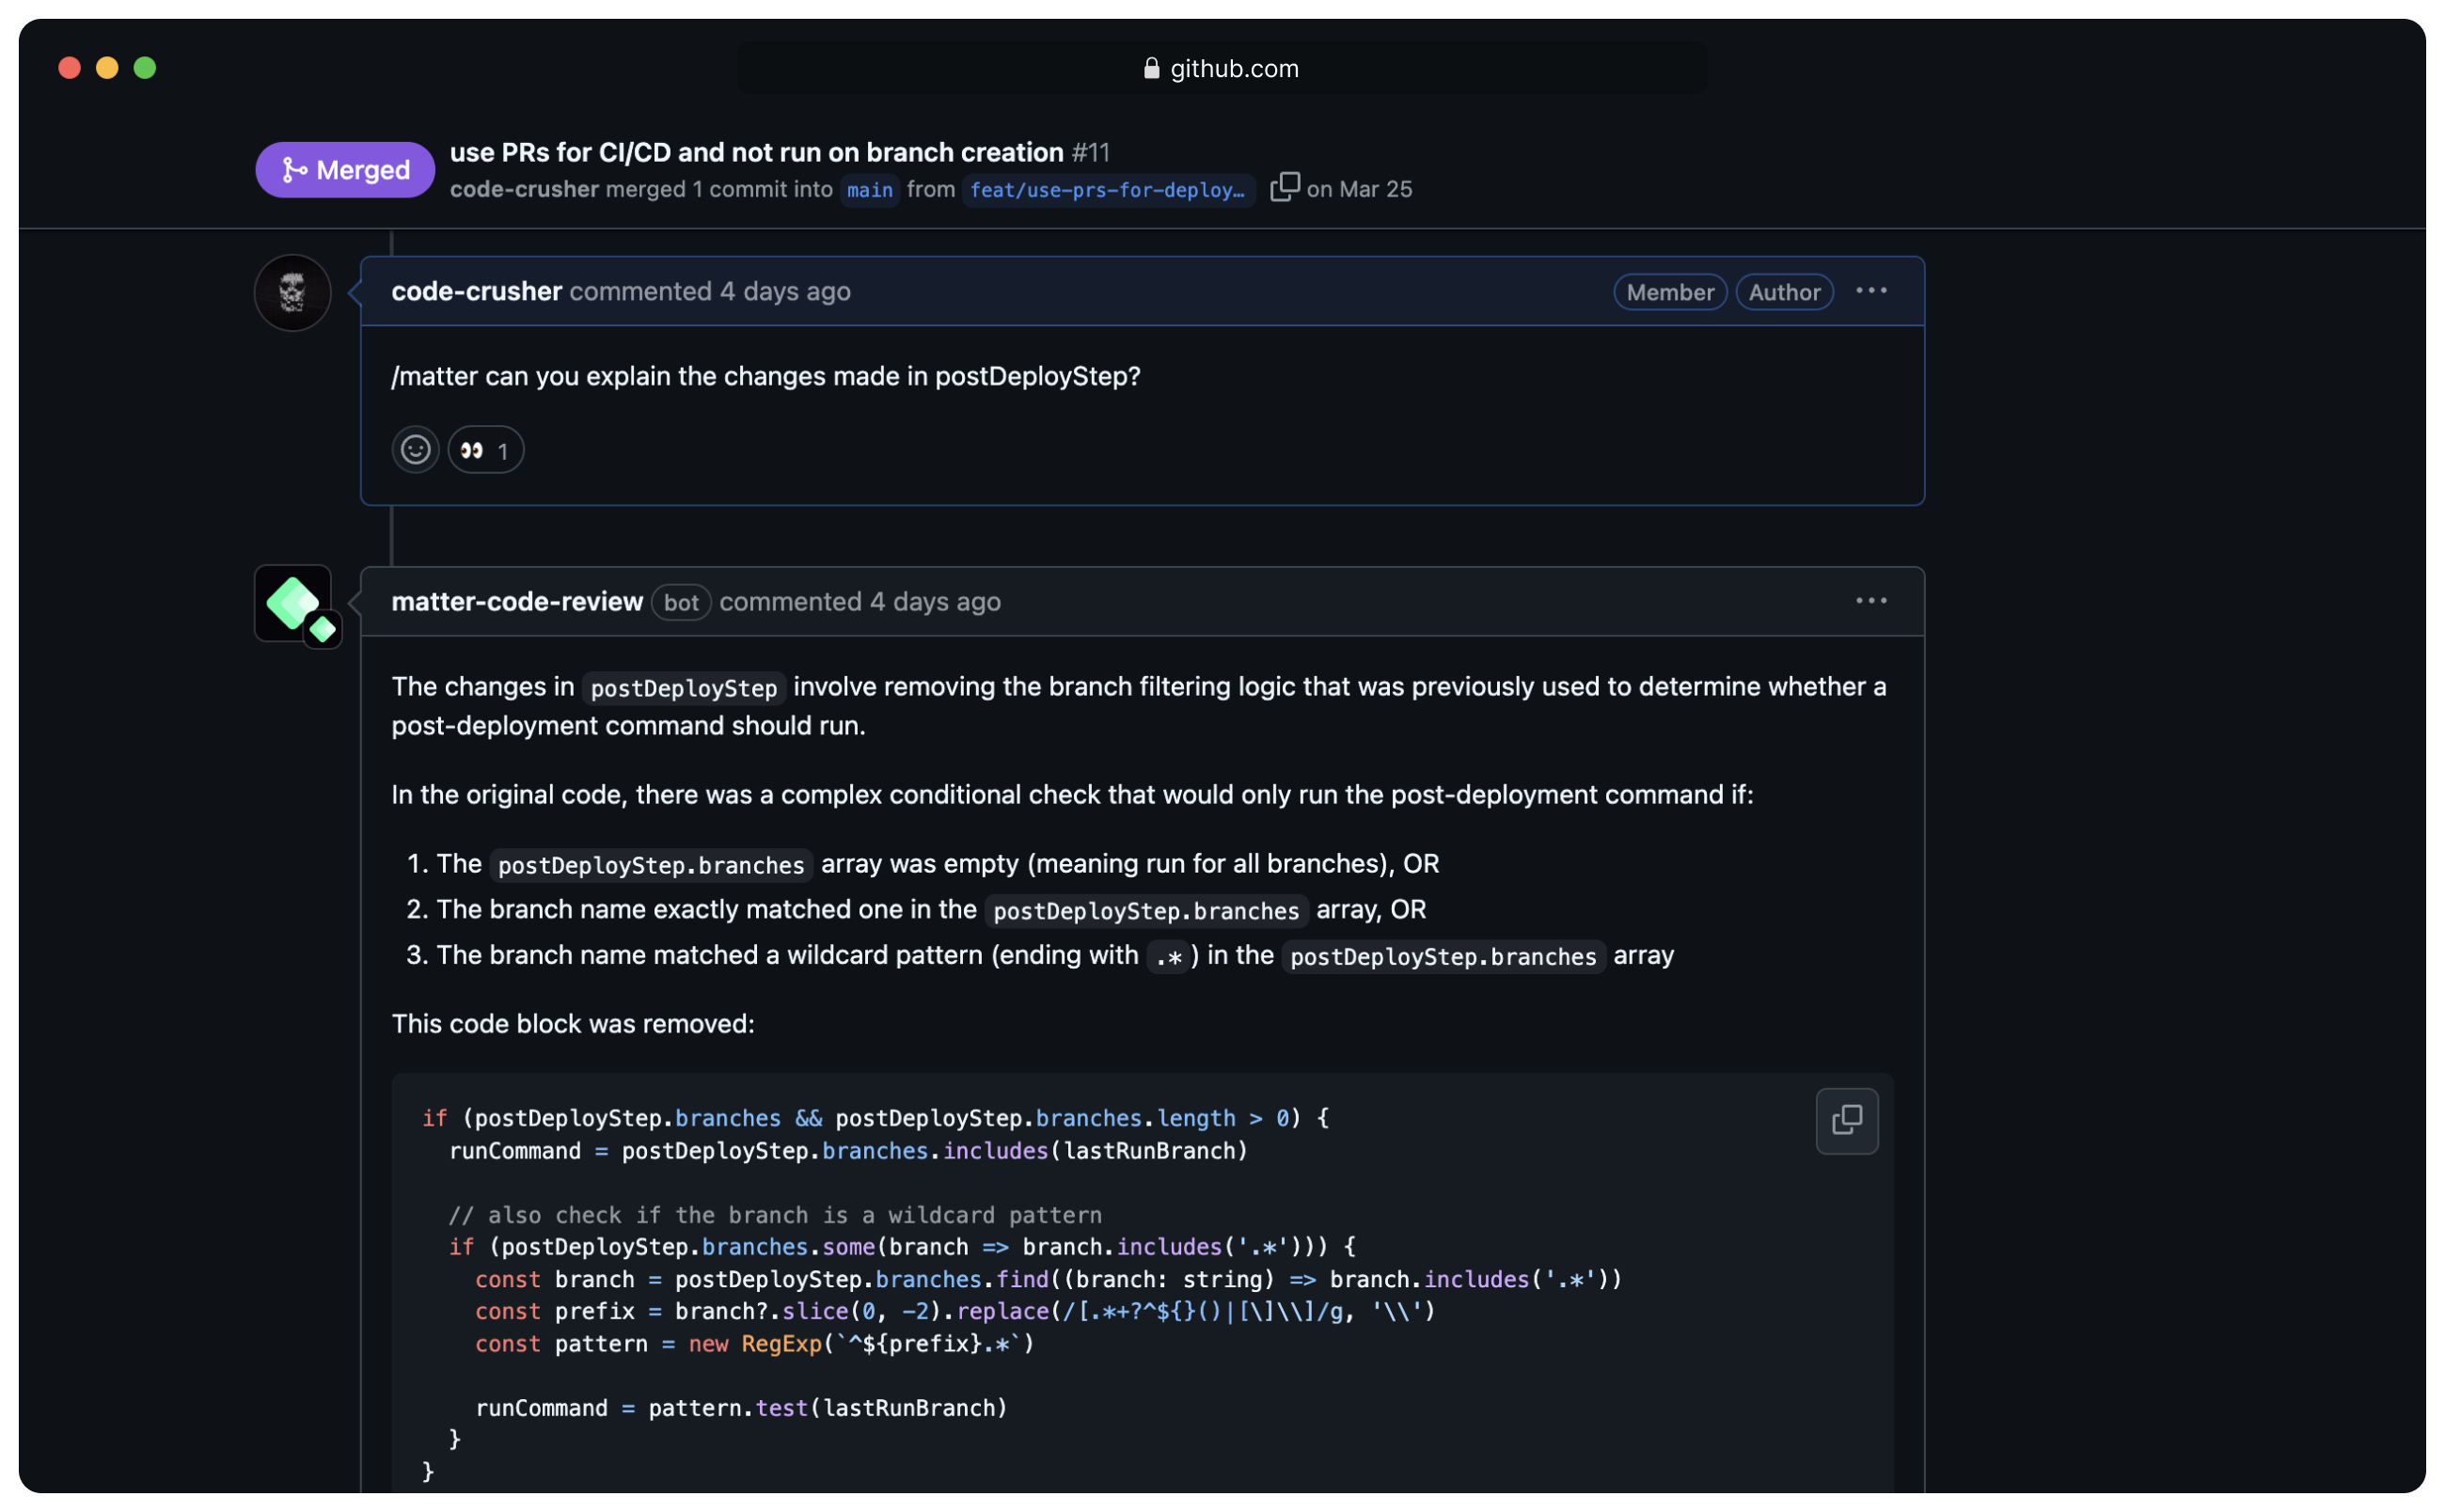
Task: Click the '// also check if the branch' code comment
Action: tap(774, 1215)
